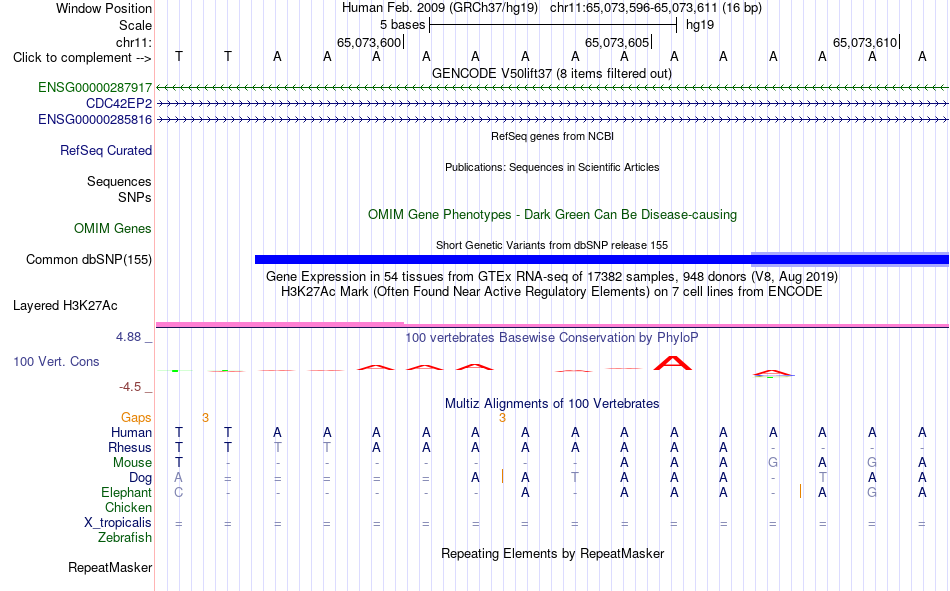Click the '5 bases' scale bar
This screenshot has width=950, height=591.
553,25
